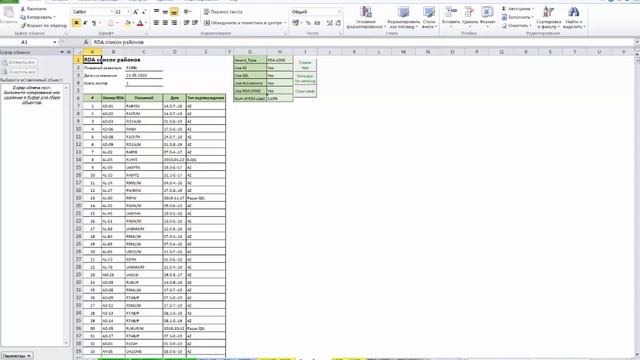Align text left
The image size is (640, 360).
156,23
